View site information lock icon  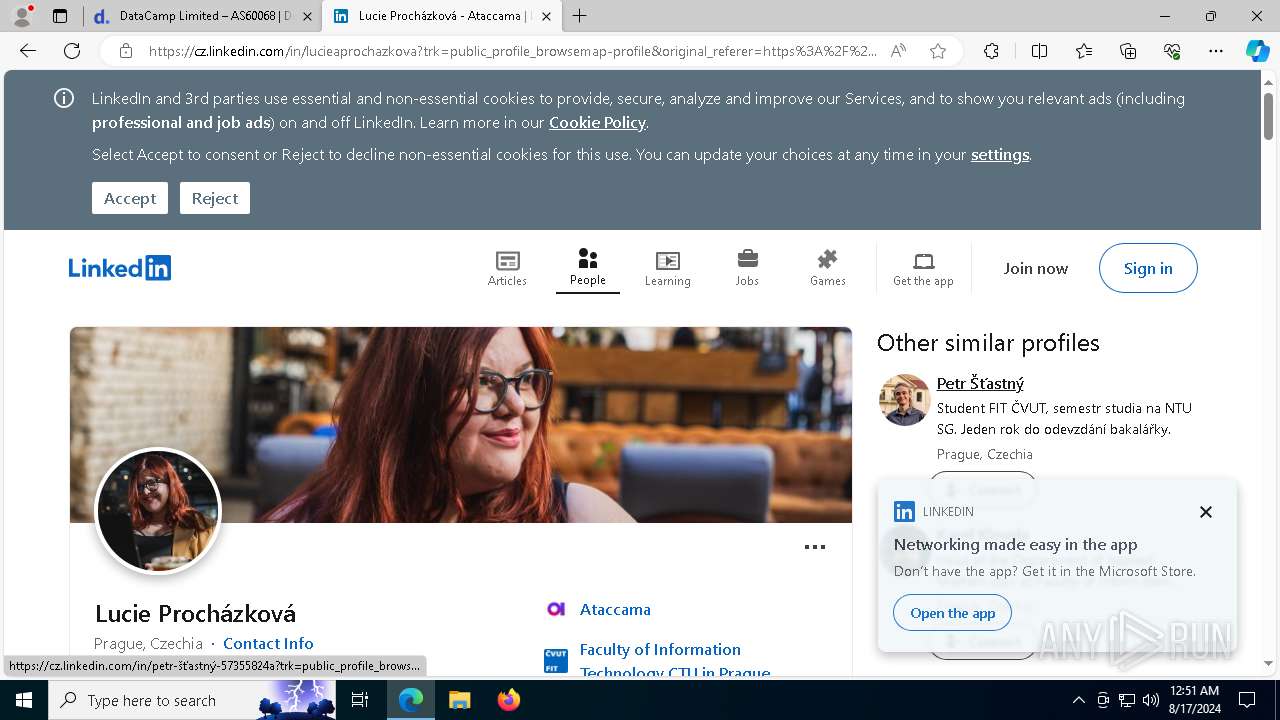(x=125, y=51)
